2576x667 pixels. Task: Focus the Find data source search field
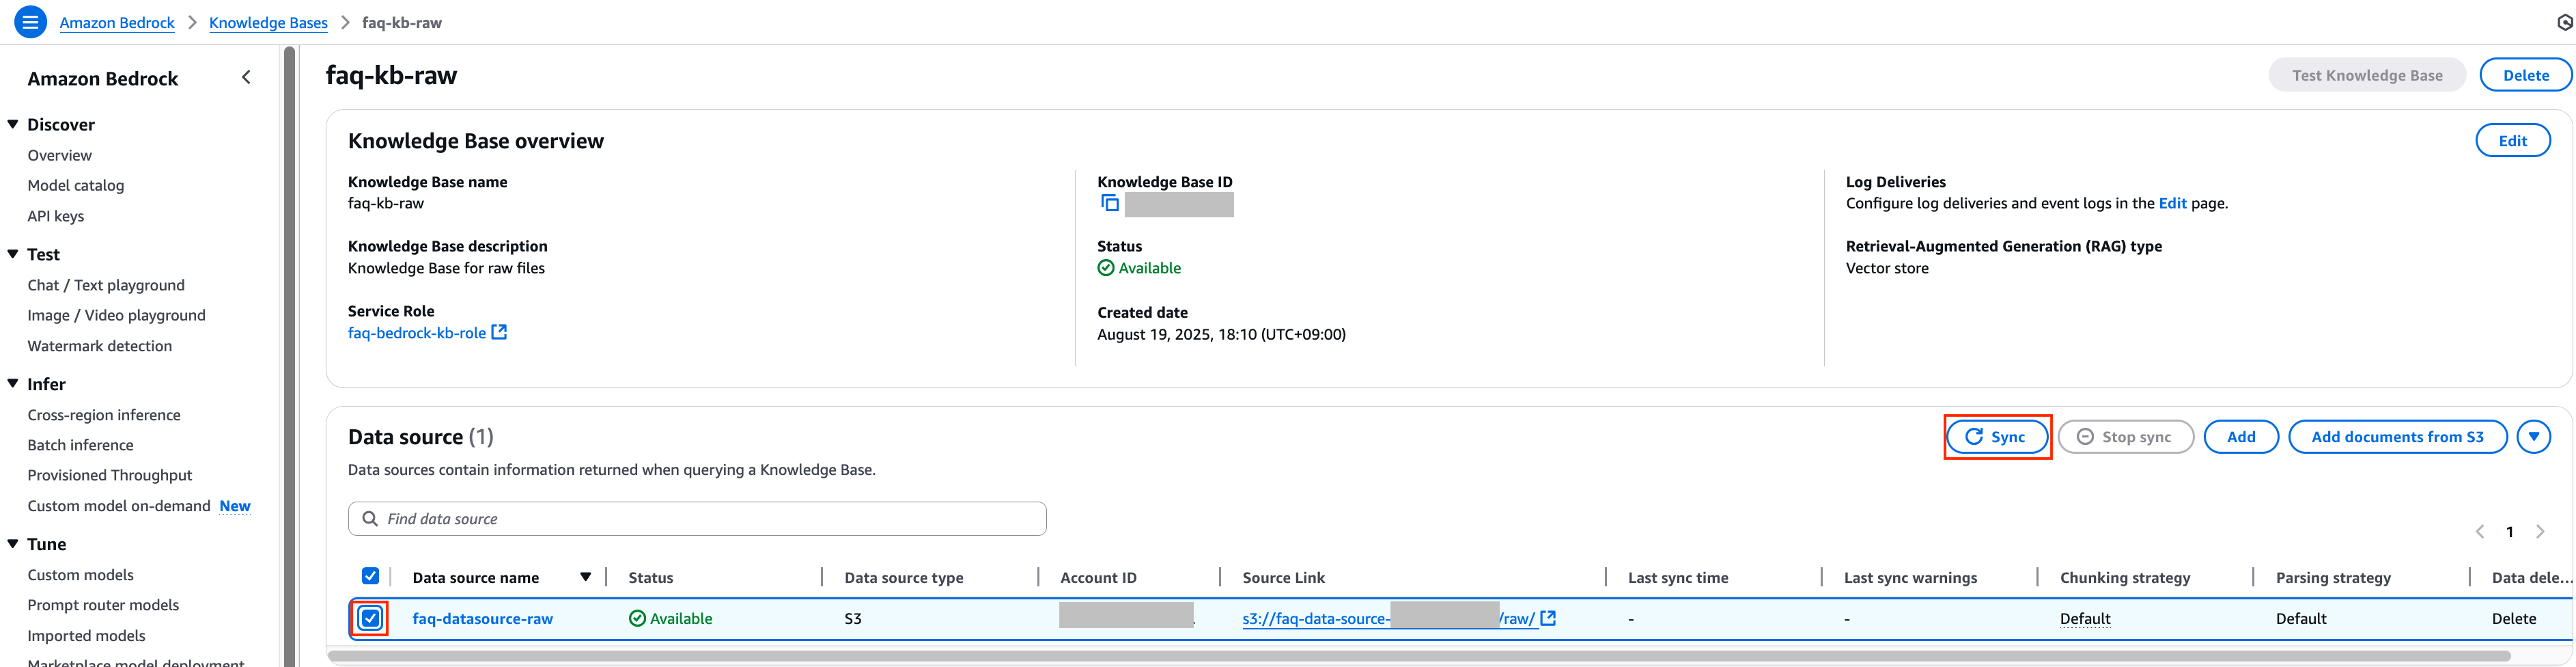click(697, 519)
